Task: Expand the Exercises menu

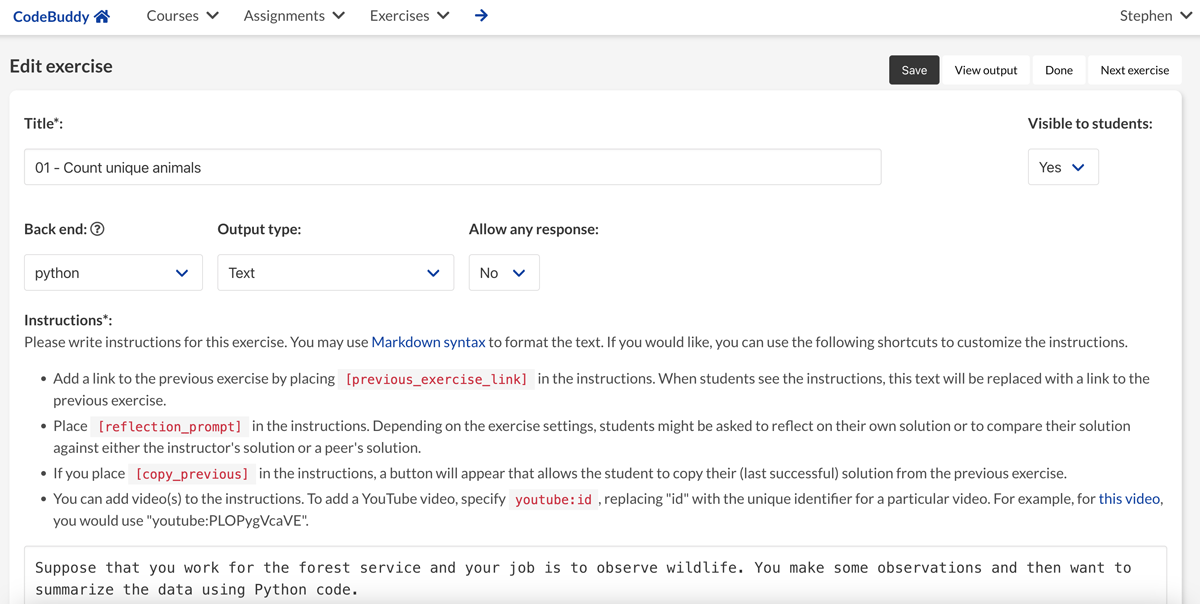Action: point(409,16)
